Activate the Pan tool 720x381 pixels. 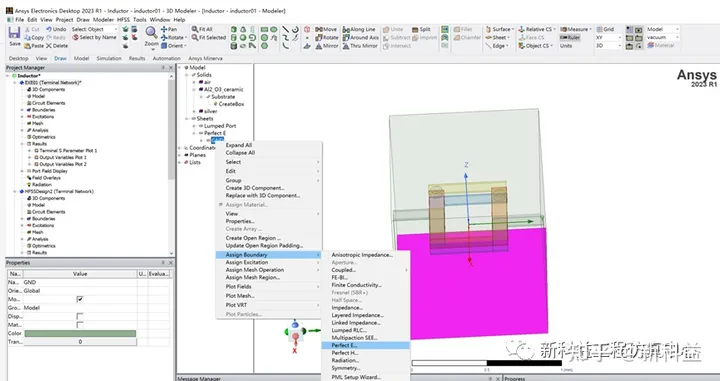(x=169, y=29)
